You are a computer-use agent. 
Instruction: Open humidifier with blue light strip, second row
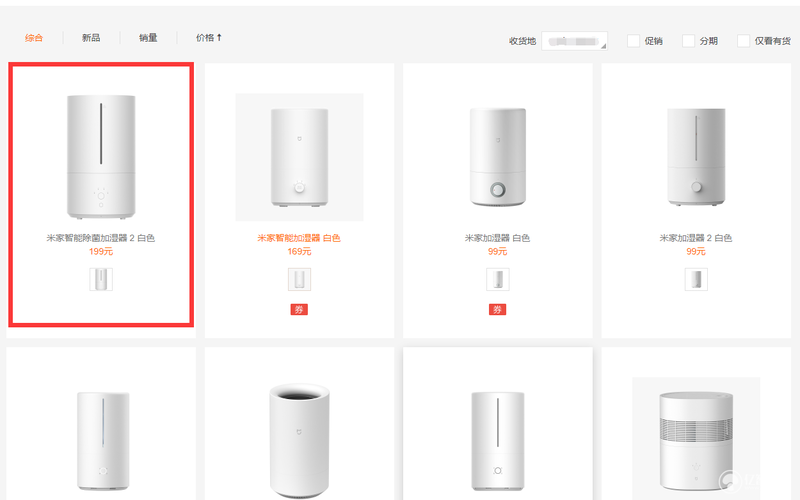coord(103,441)
